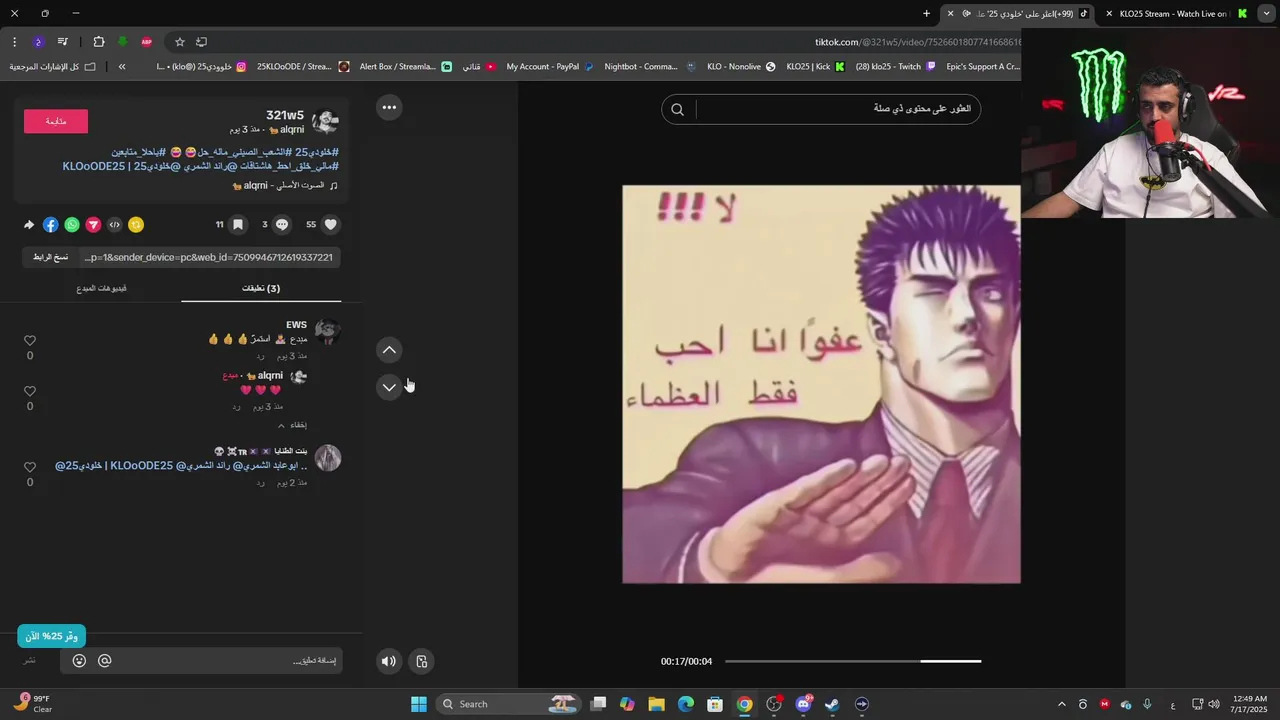Switch to the تعليقات (3) comments tab
Image resolution: width=1280 pixels, height=720 pixels.
pyautogui.click(x=261, y=288)
